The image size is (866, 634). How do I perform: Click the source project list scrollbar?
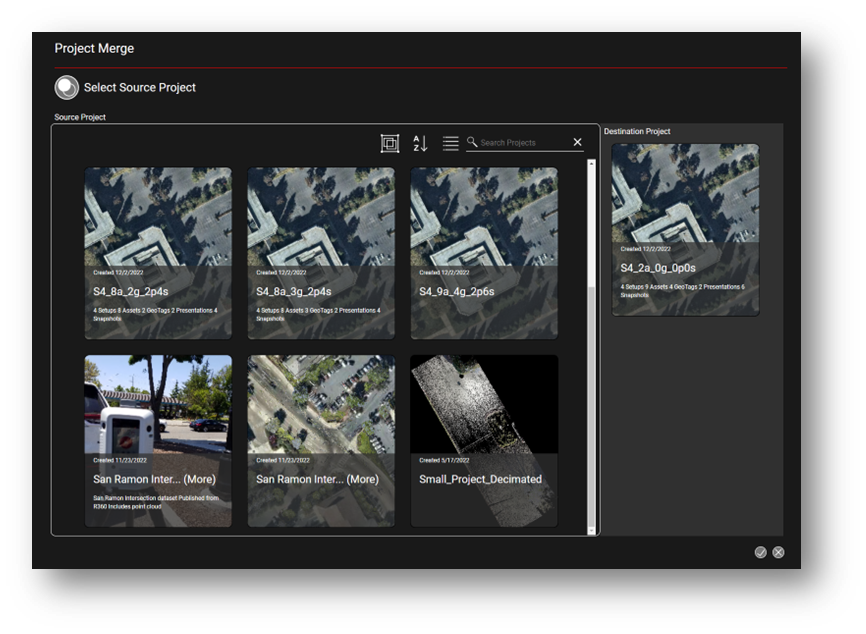[x=590, y=400]
